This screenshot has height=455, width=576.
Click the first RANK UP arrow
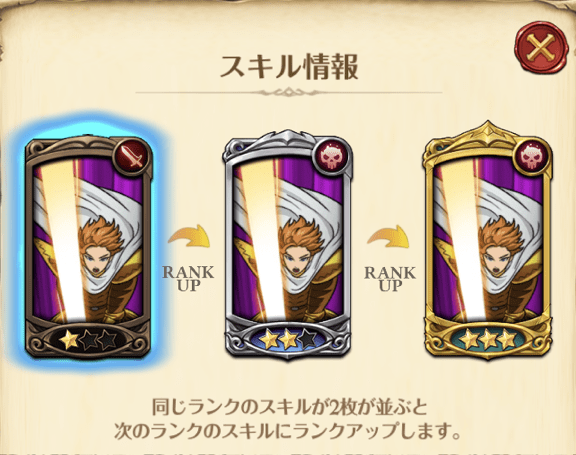click(x=189, y=237)
